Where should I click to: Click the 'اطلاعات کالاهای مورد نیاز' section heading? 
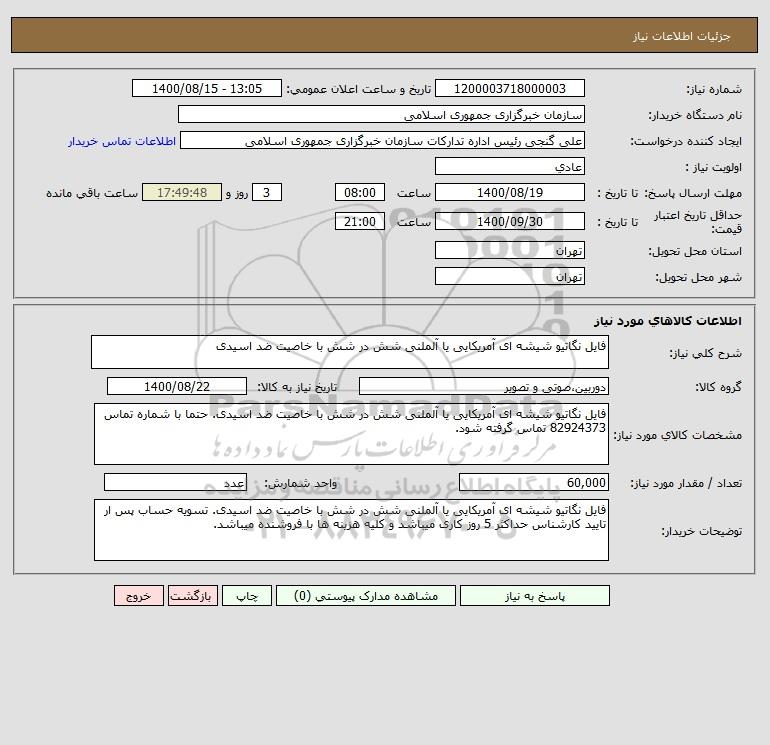[668, 321]
